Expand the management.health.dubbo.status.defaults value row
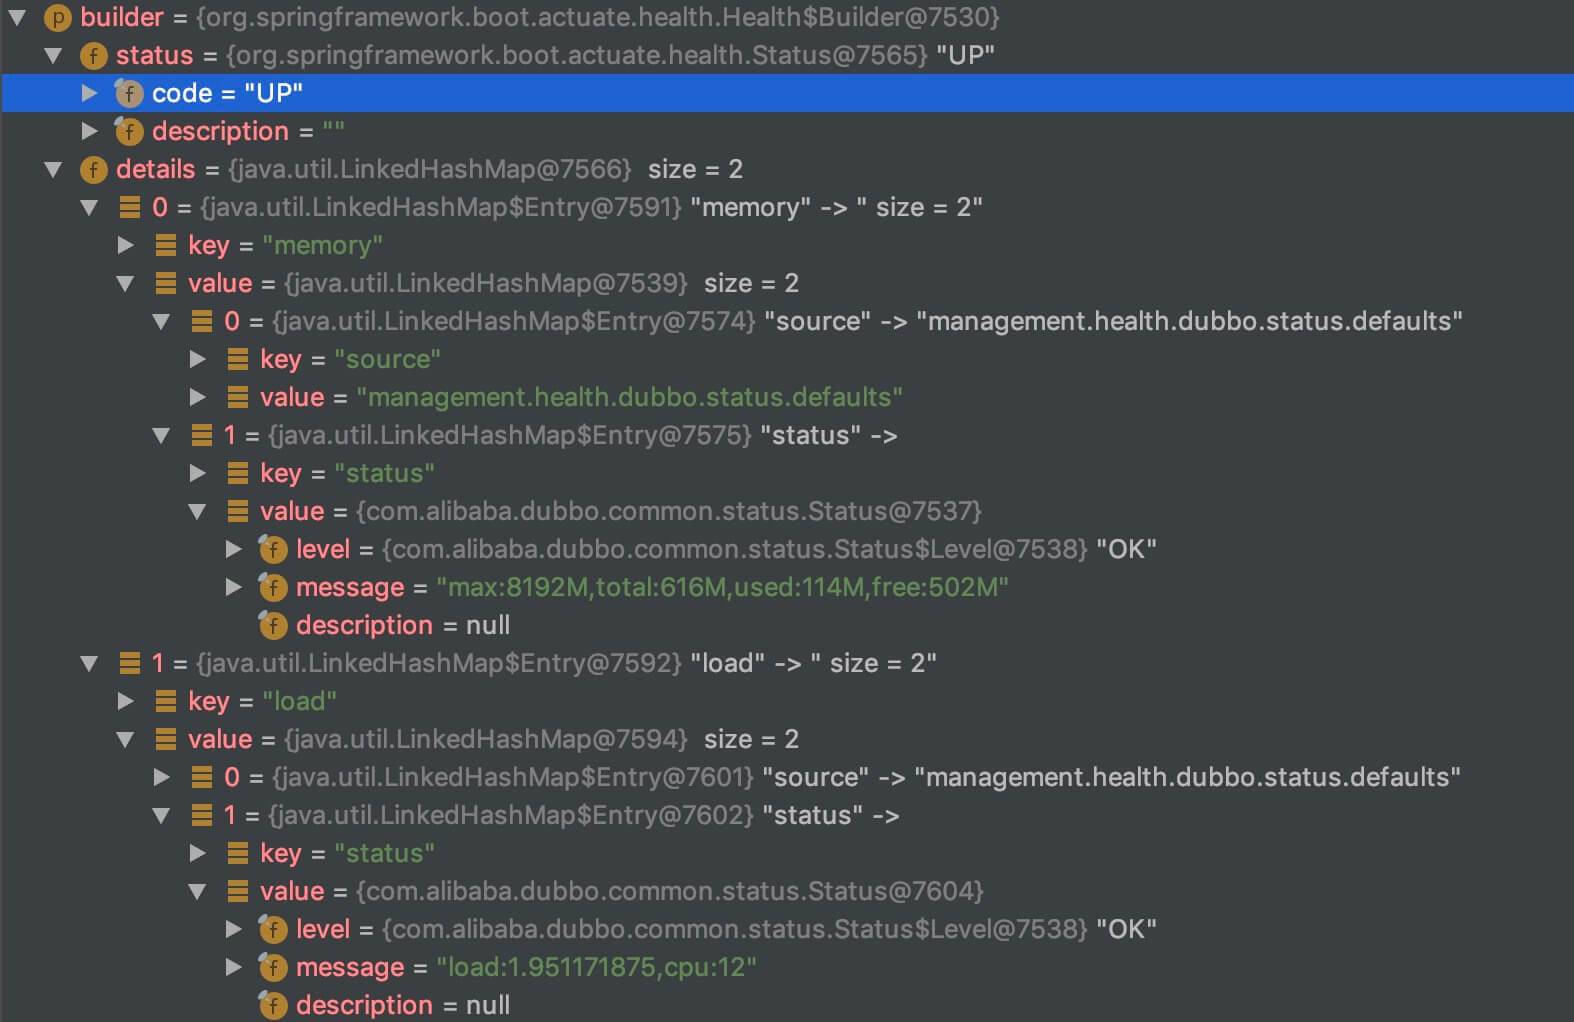 pyautogui.click(x=197, y=397)
